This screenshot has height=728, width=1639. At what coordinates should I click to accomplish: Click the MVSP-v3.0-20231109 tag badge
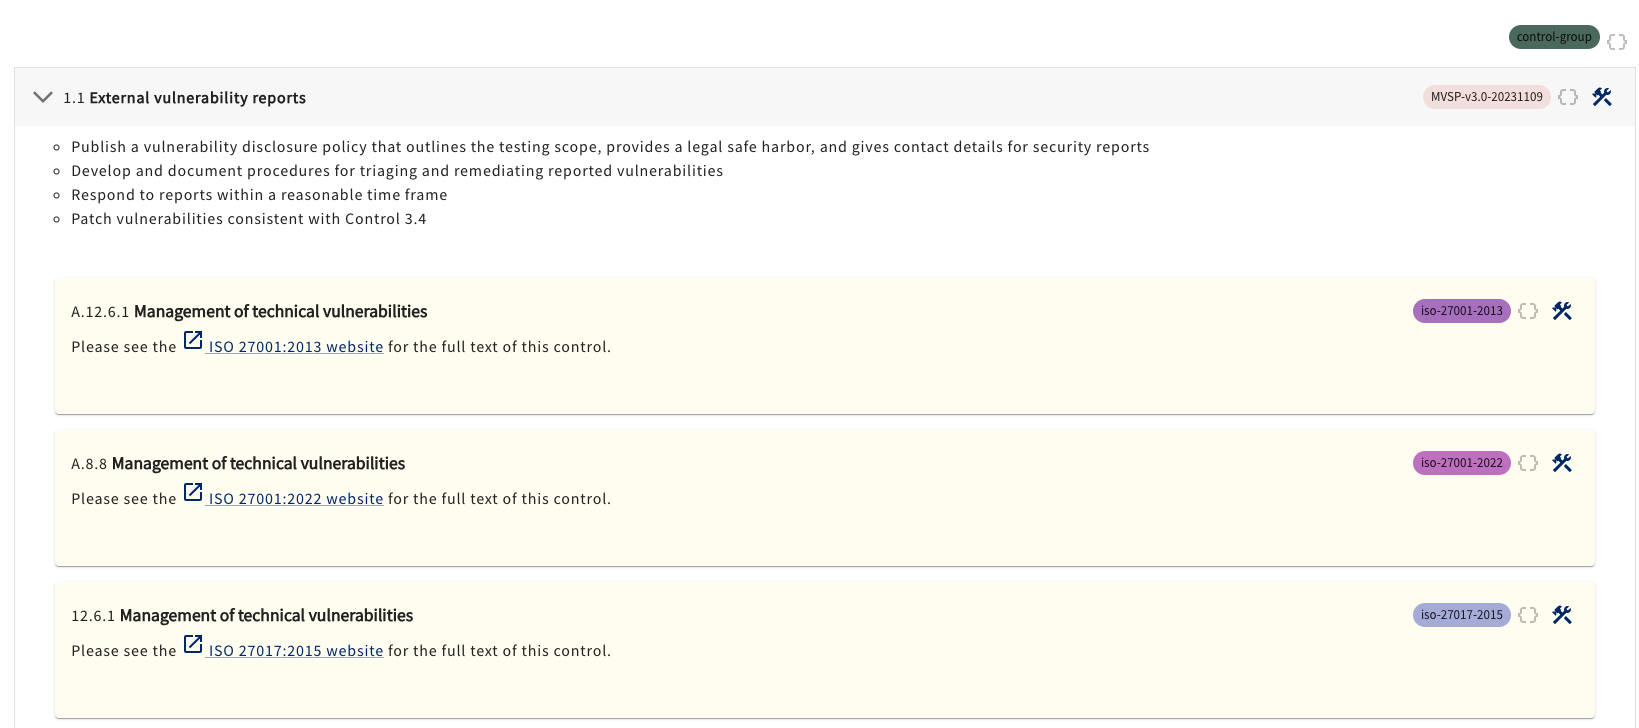(x=1486, y=97)
